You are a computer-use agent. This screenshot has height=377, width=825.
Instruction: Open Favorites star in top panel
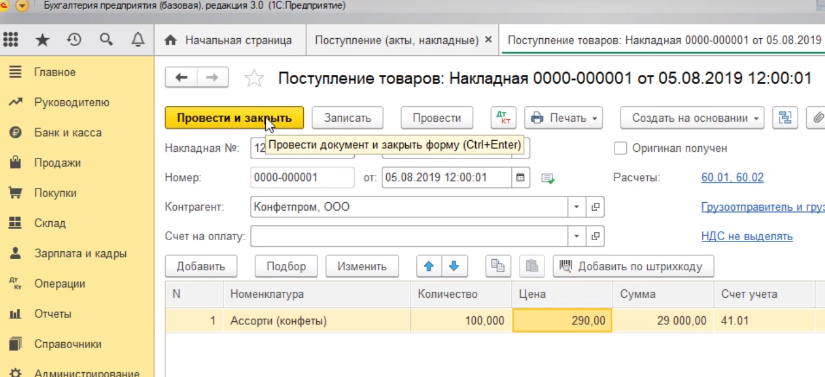click(42, 40)
